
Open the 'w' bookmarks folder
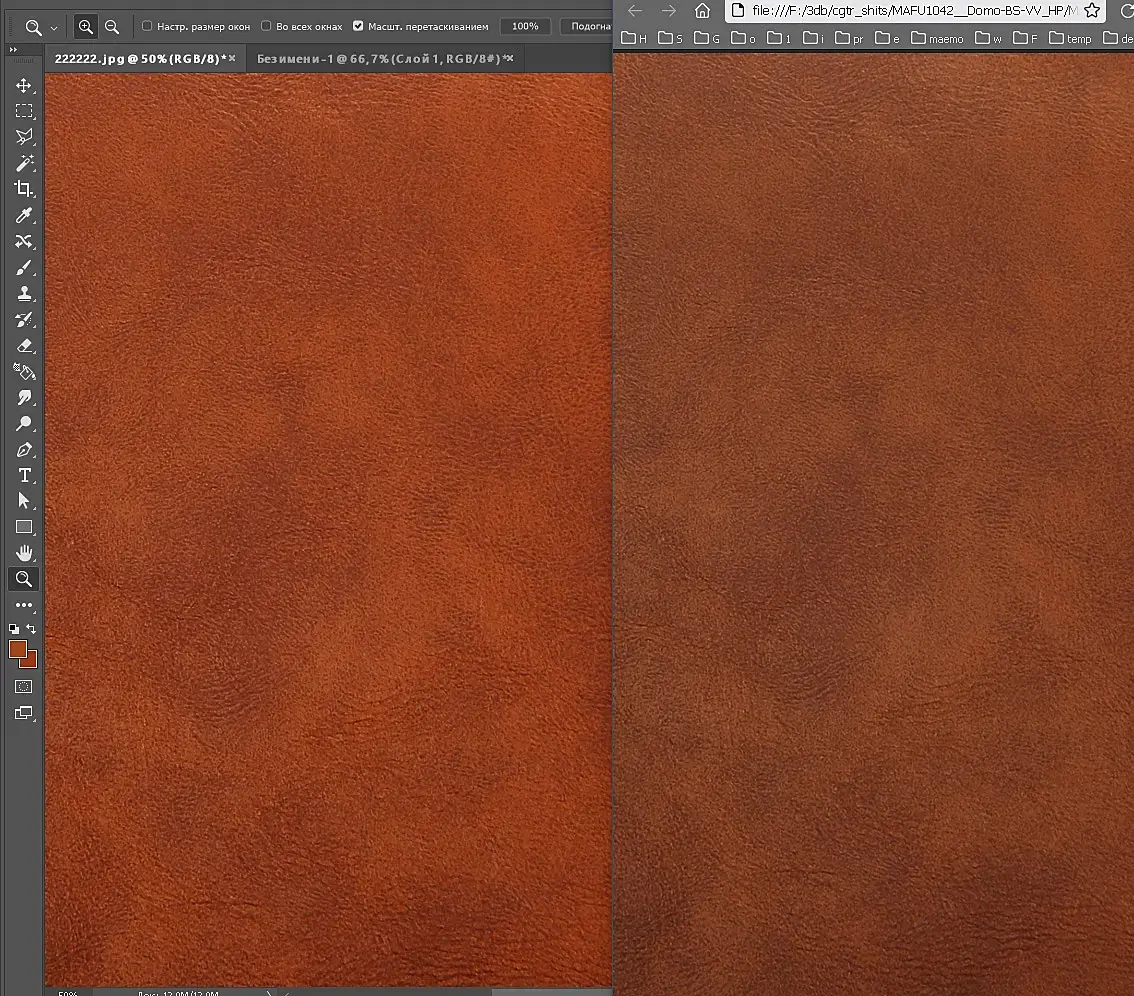[988, 38]
